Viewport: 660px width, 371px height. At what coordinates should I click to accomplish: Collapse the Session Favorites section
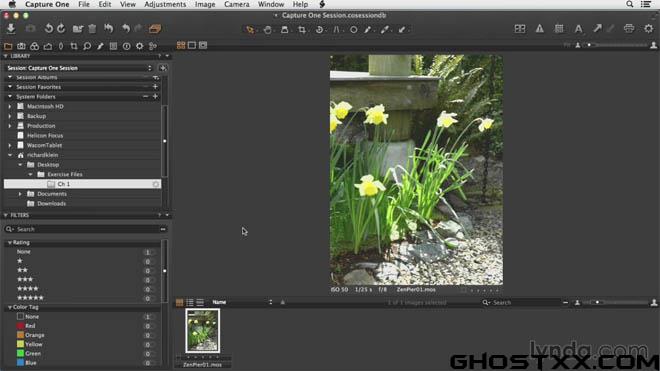(10, 87)
